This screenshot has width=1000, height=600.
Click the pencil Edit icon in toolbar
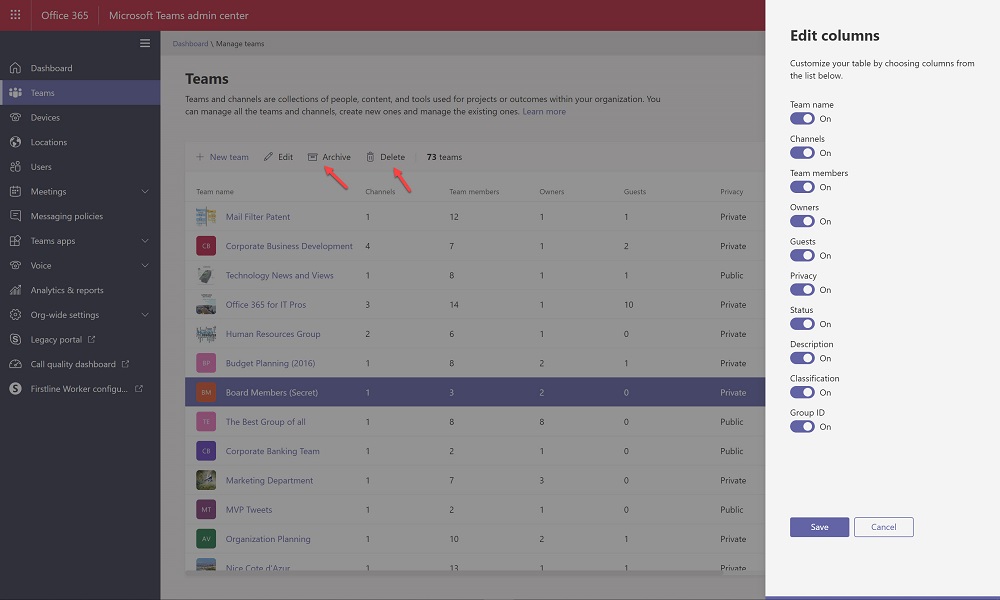tap(268, 157)
